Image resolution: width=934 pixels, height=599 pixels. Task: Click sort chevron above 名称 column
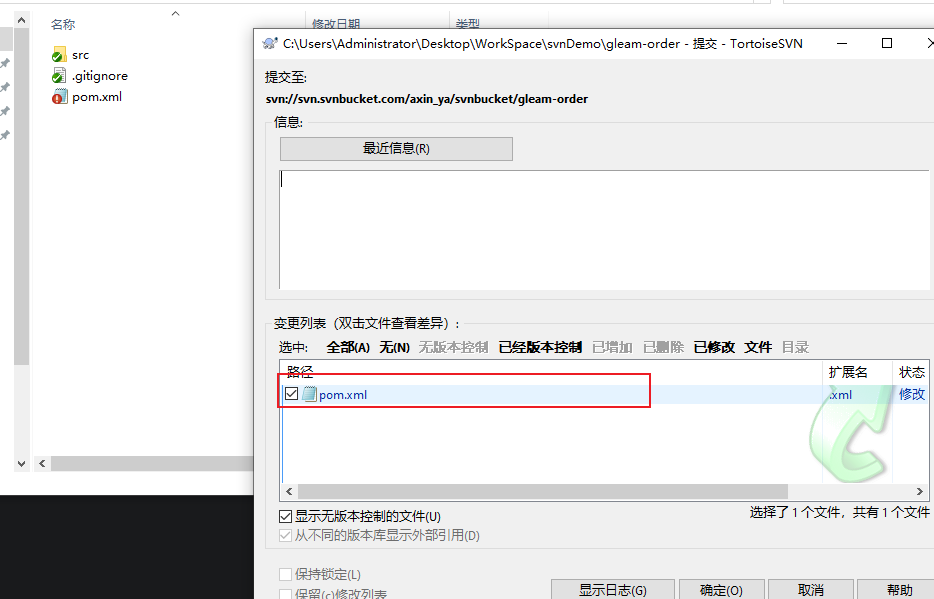pos(175,13)
